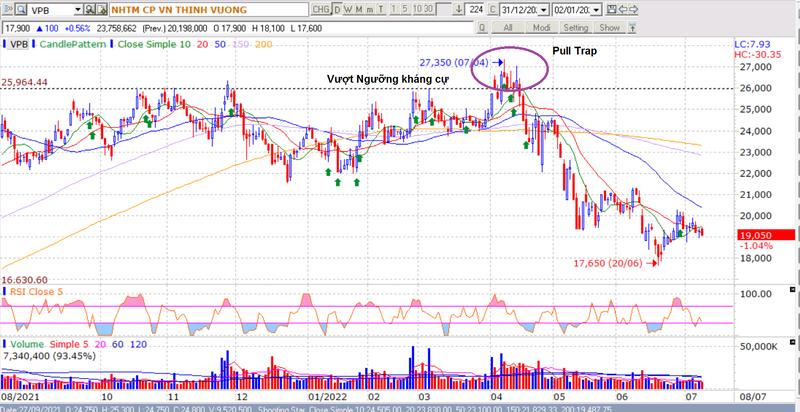Click the Volume Simple 5 legend value
The height and width of the screenshot is (412, 800).
point(70,345)
